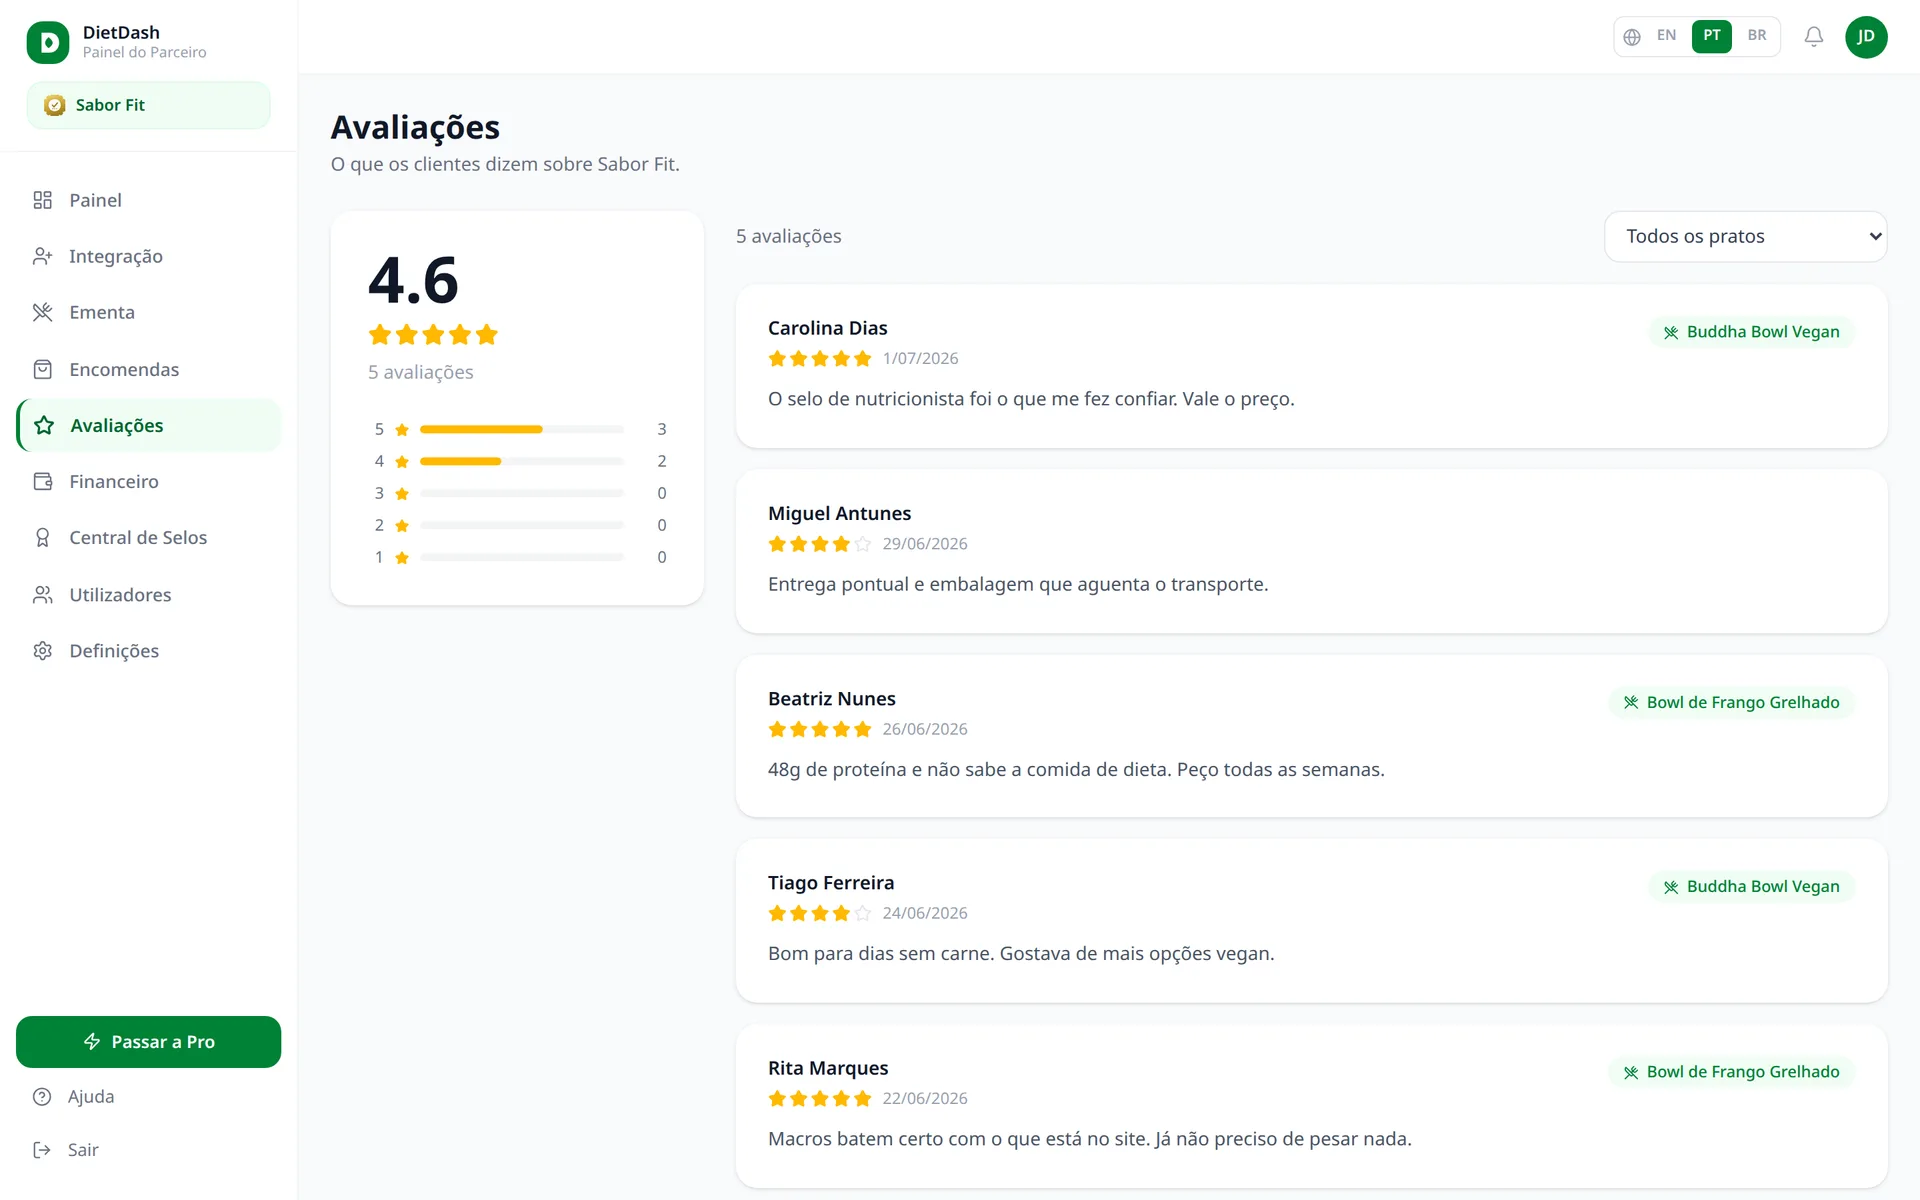Open Encomendas section

(148, 369)
